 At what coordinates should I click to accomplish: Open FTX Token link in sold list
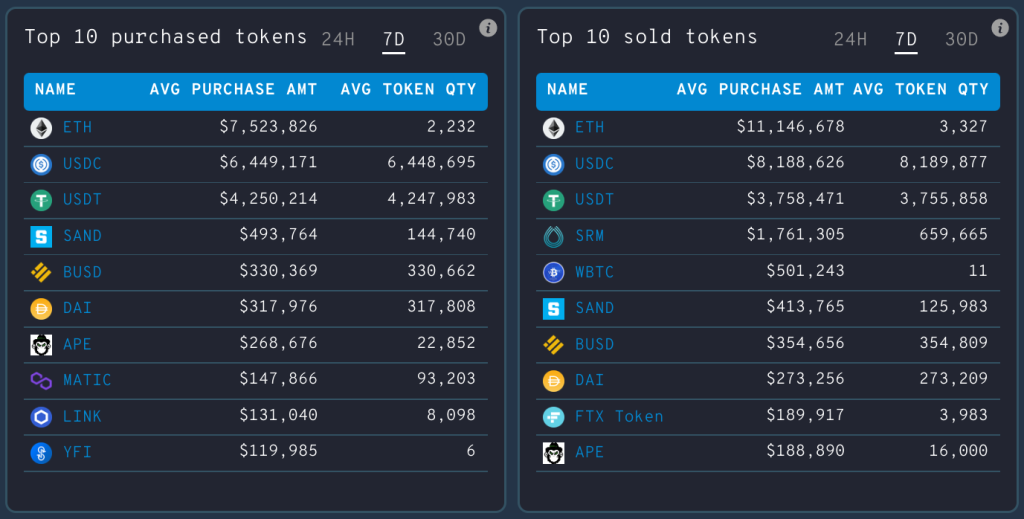(x=619, y=416)
